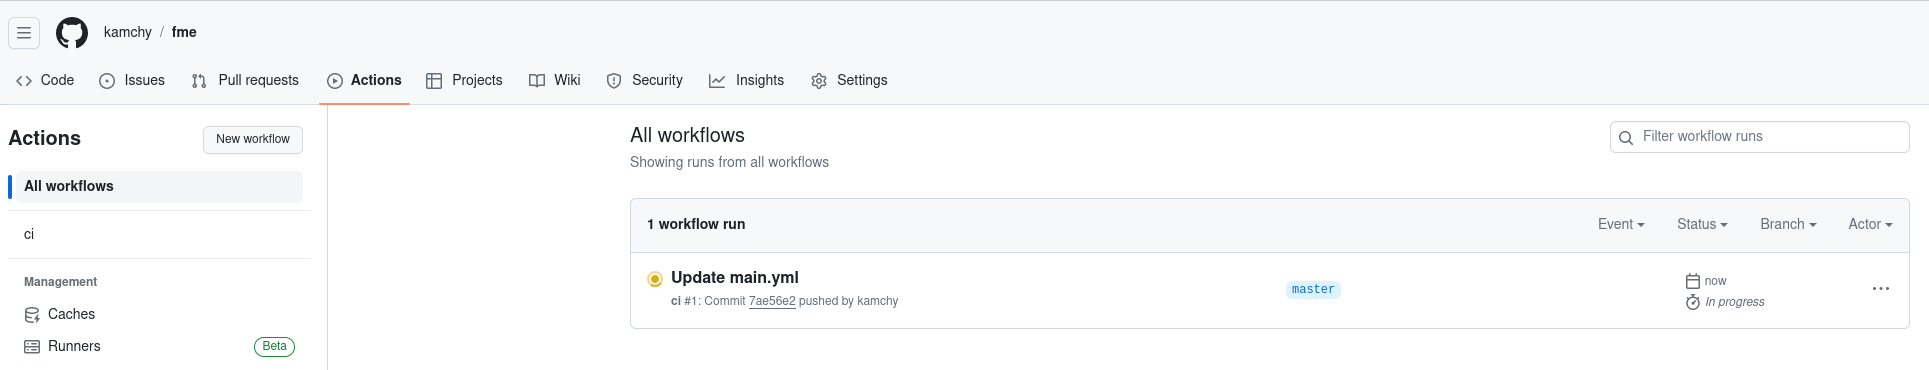Open the three-dot menu for the workflow run
This screenshot has height=370, width=1929.
pyautogui.click(x=1881, y=289)
